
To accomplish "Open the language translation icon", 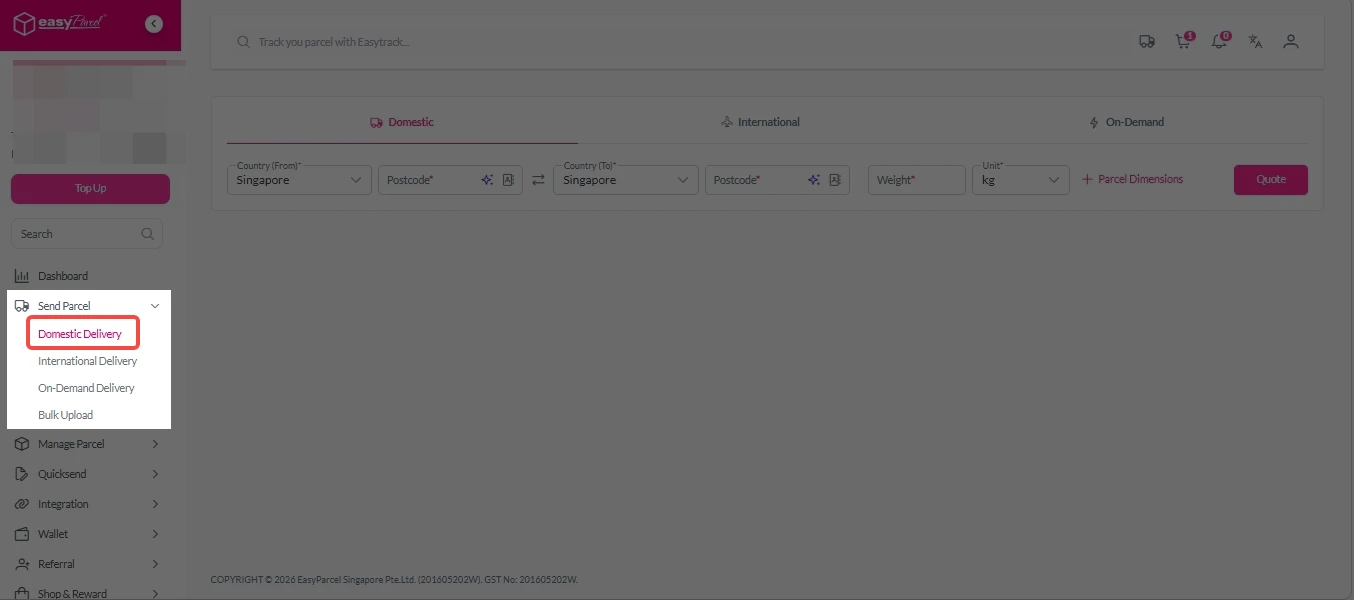I will point(1255,42).
